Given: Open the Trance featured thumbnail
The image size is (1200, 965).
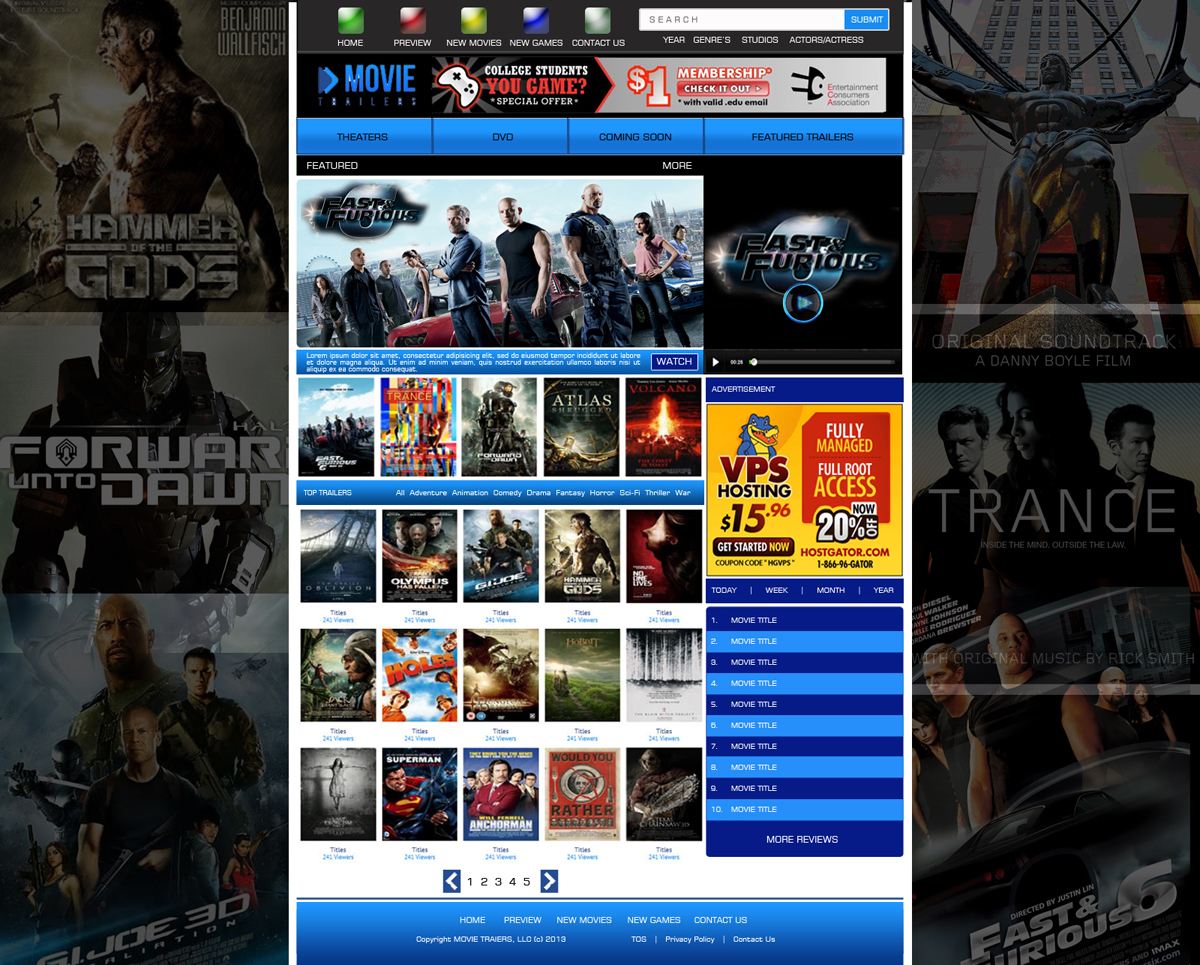Looking at the screenshot, I should (x=418, y=427).
